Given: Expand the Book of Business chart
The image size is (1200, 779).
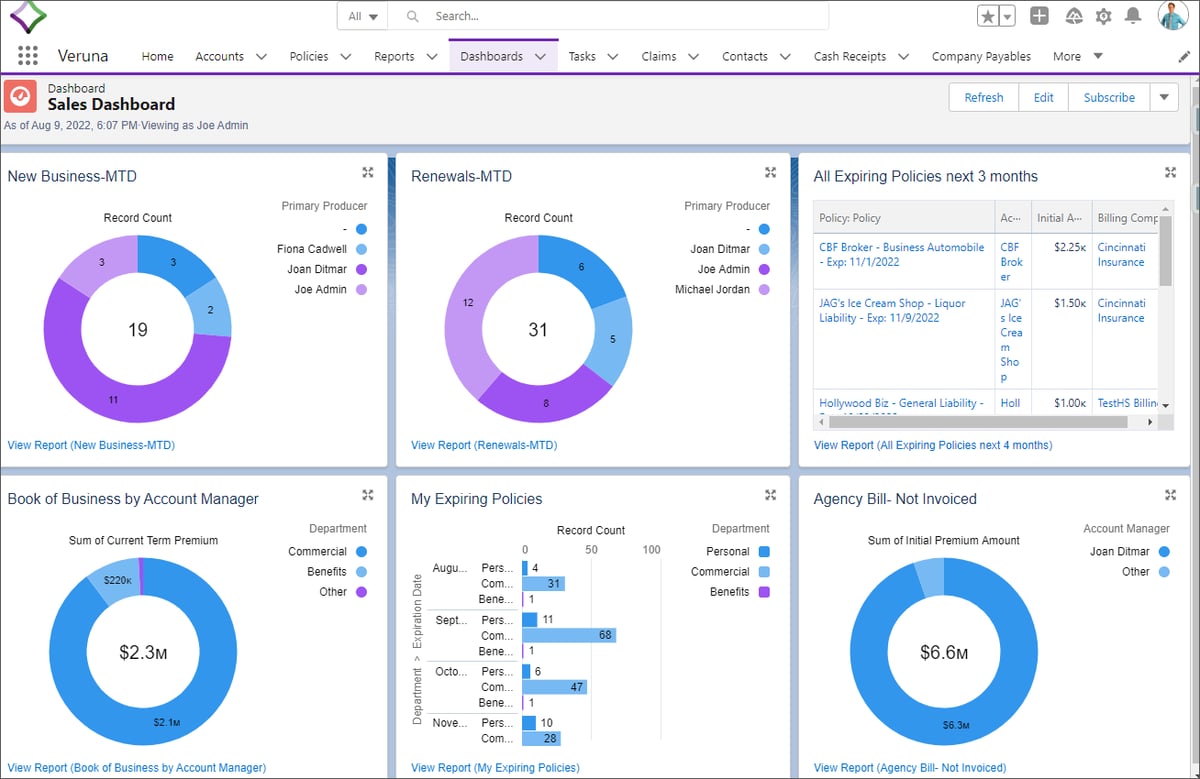Looking at the screenshot, I should (x=367, y=495).
